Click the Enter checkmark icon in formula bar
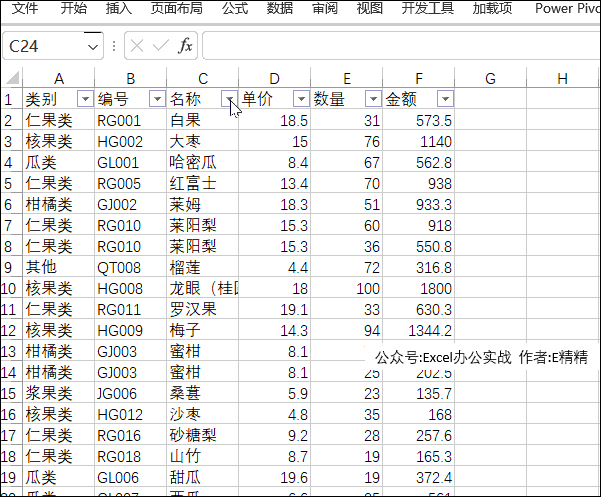The width and height of the screenshot is (601, 497). click(161, 46)
